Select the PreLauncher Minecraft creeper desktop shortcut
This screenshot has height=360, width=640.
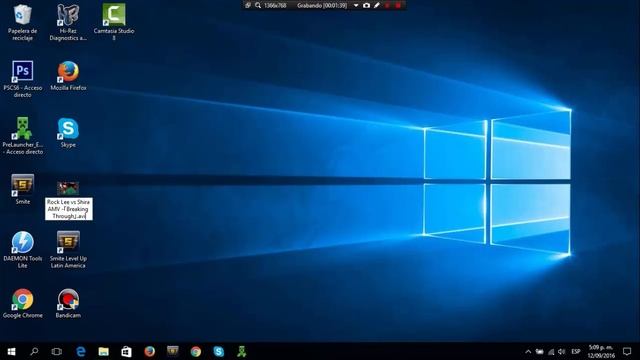pos(22,136)
